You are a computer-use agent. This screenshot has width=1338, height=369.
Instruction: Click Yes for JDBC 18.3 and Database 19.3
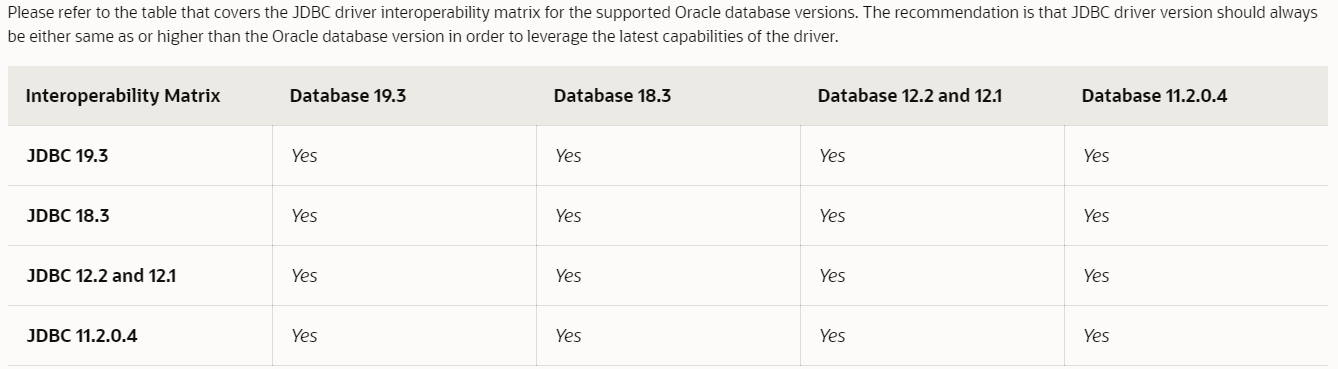[x=304, y=216]
